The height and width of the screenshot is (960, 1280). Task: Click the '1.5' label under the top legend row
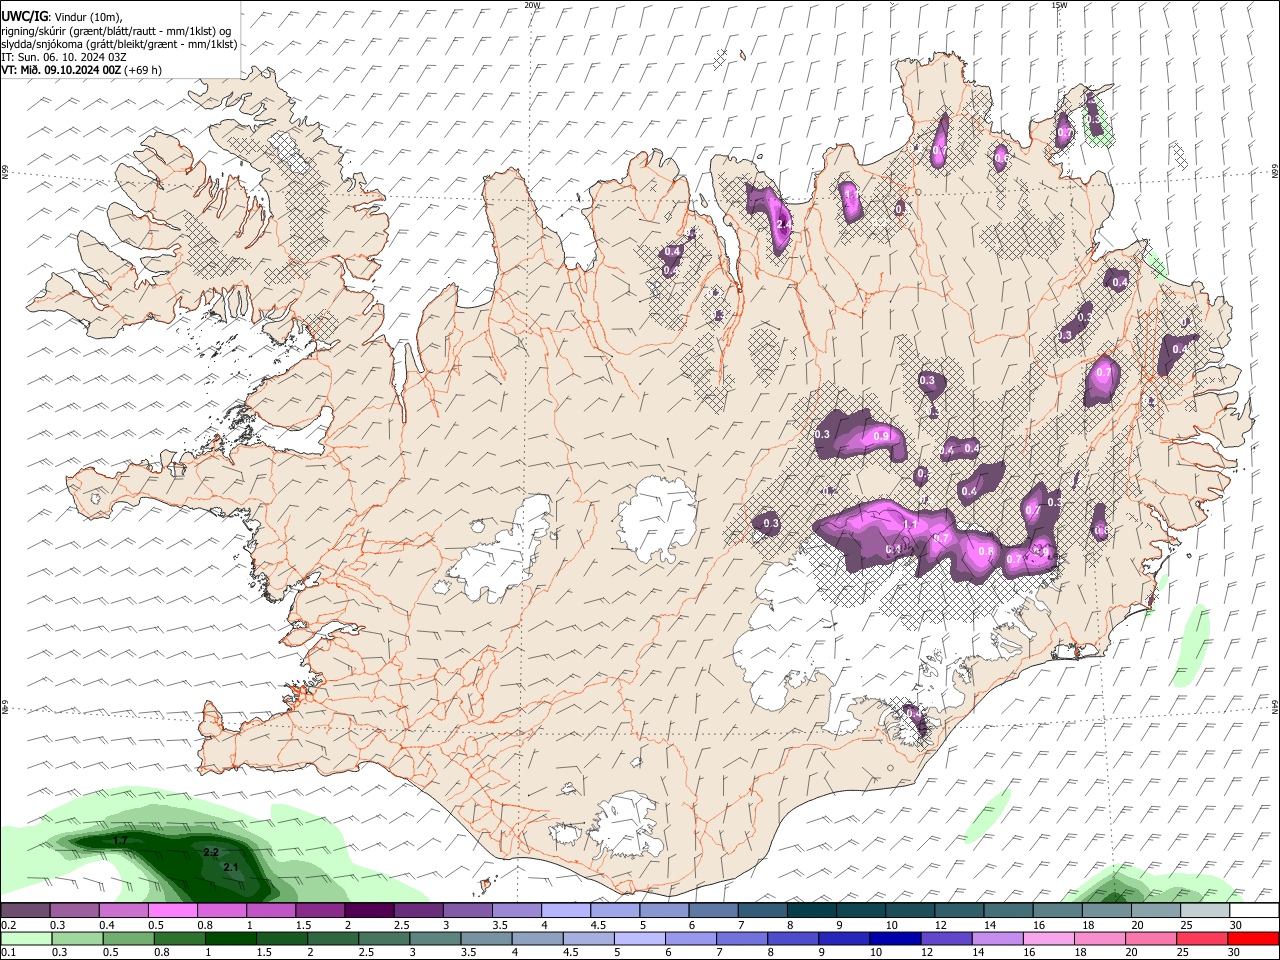[x=303, y=925]
